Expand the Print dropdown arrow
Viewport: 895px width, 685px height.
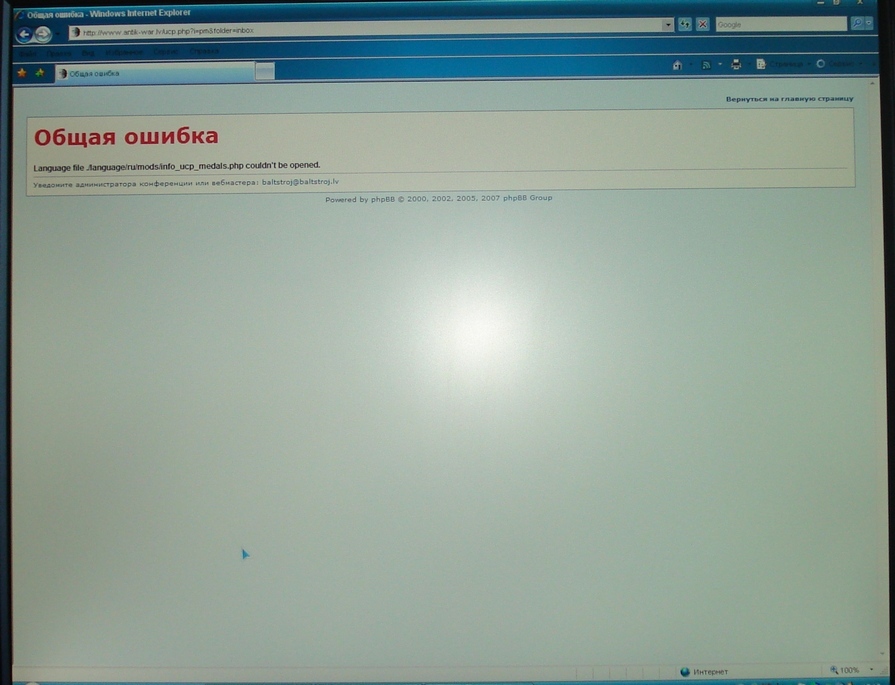tap(749, 65)
